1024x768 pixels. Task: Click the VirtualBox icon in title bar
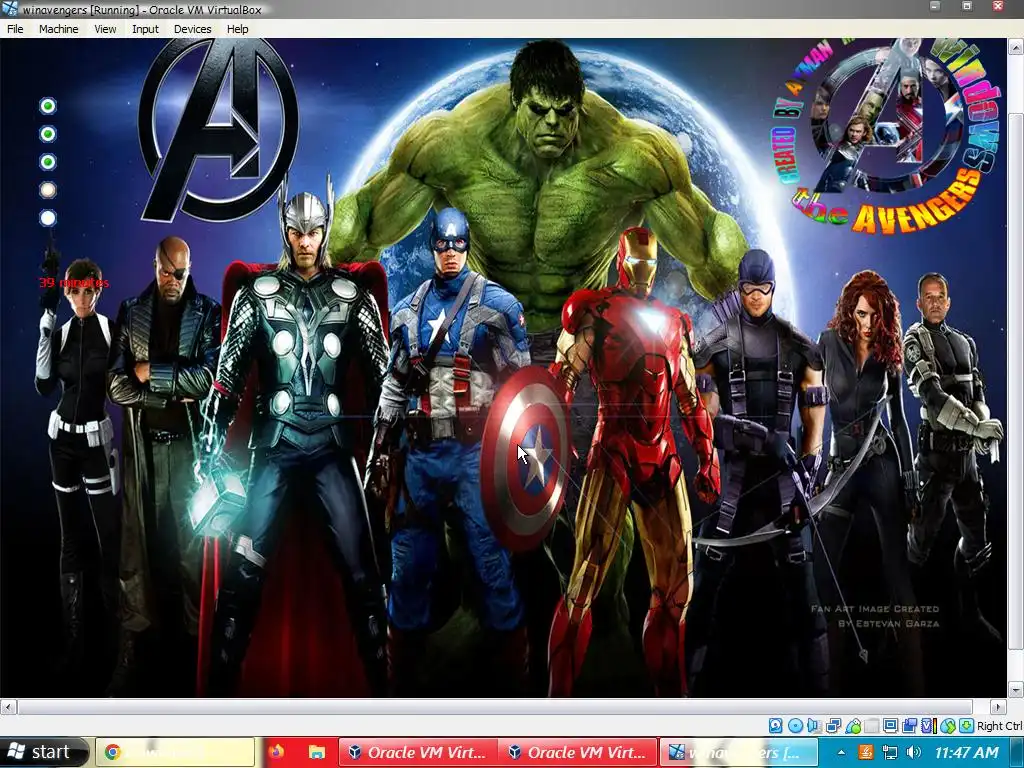[x=9, y=9]
